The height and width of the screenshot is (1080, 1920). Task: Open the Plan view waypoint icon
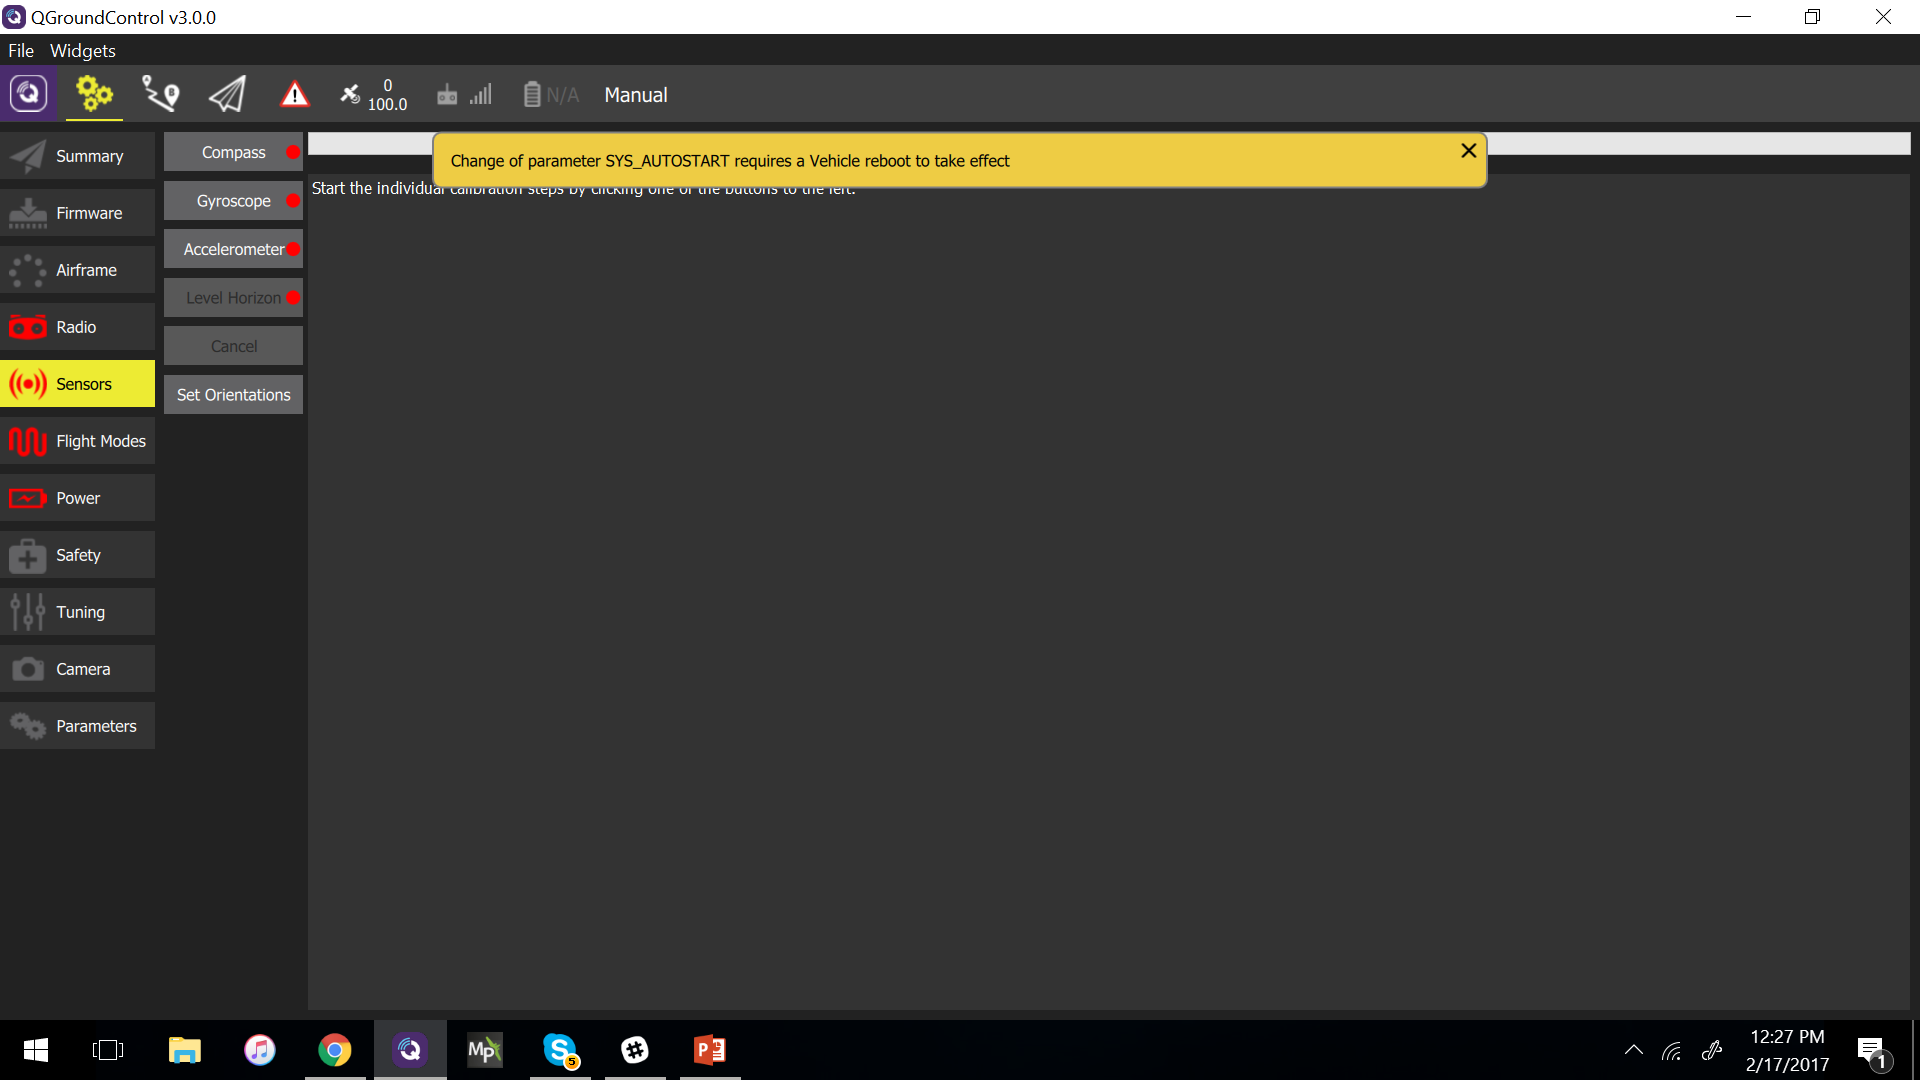160,95
